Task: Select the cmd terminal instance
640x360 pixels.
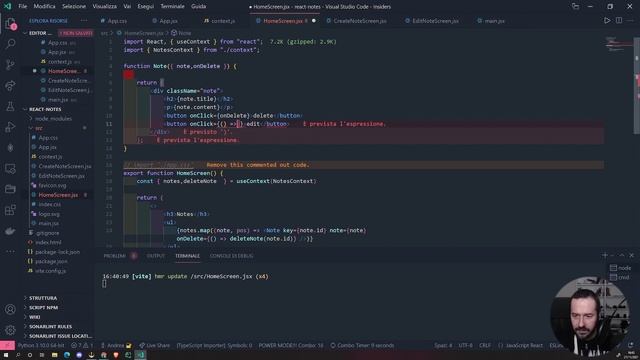Action: (620, 277)
